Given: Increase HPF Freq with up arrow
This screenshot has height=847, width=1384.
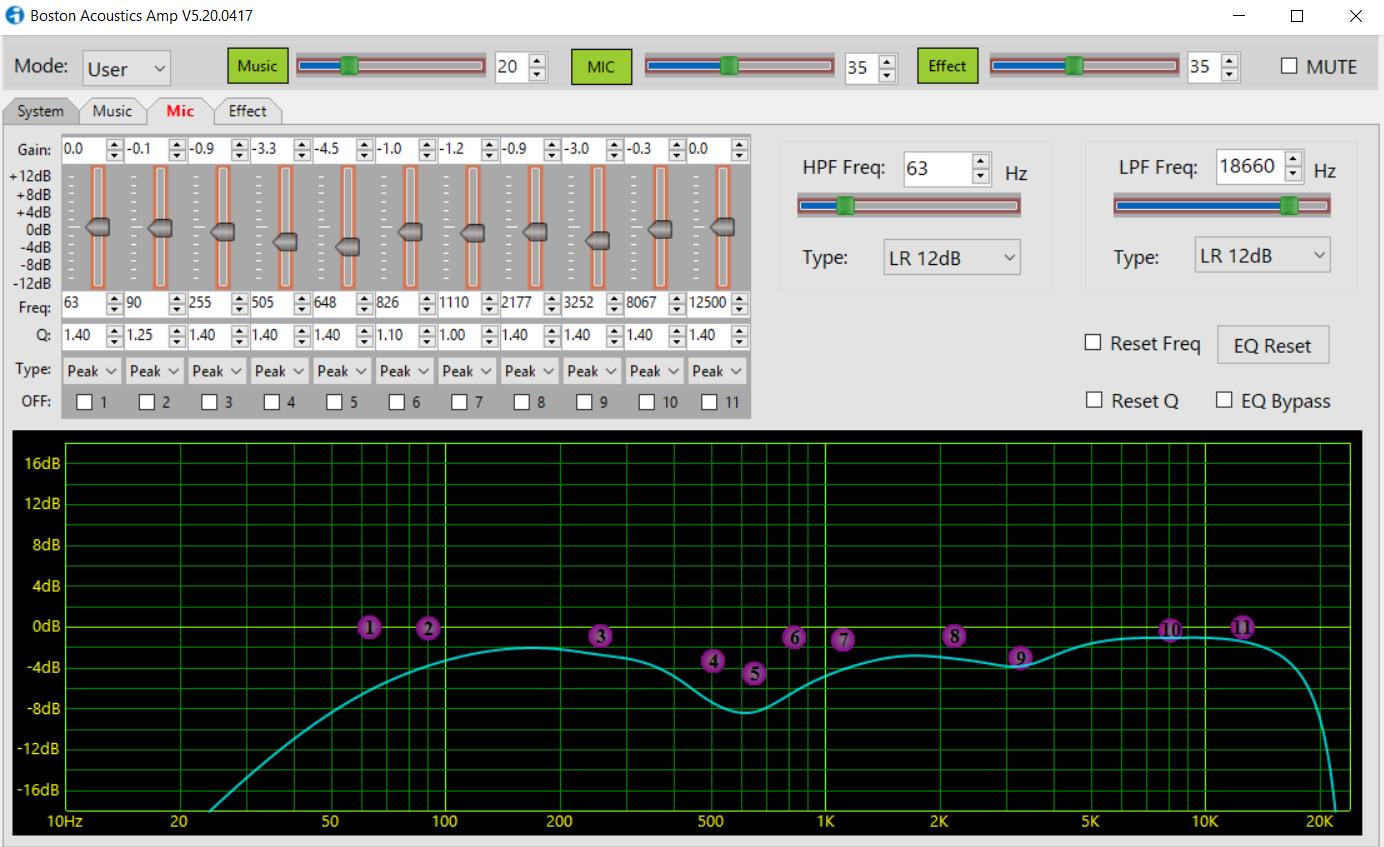Looking at the screenshot, I should coord(981,162).
